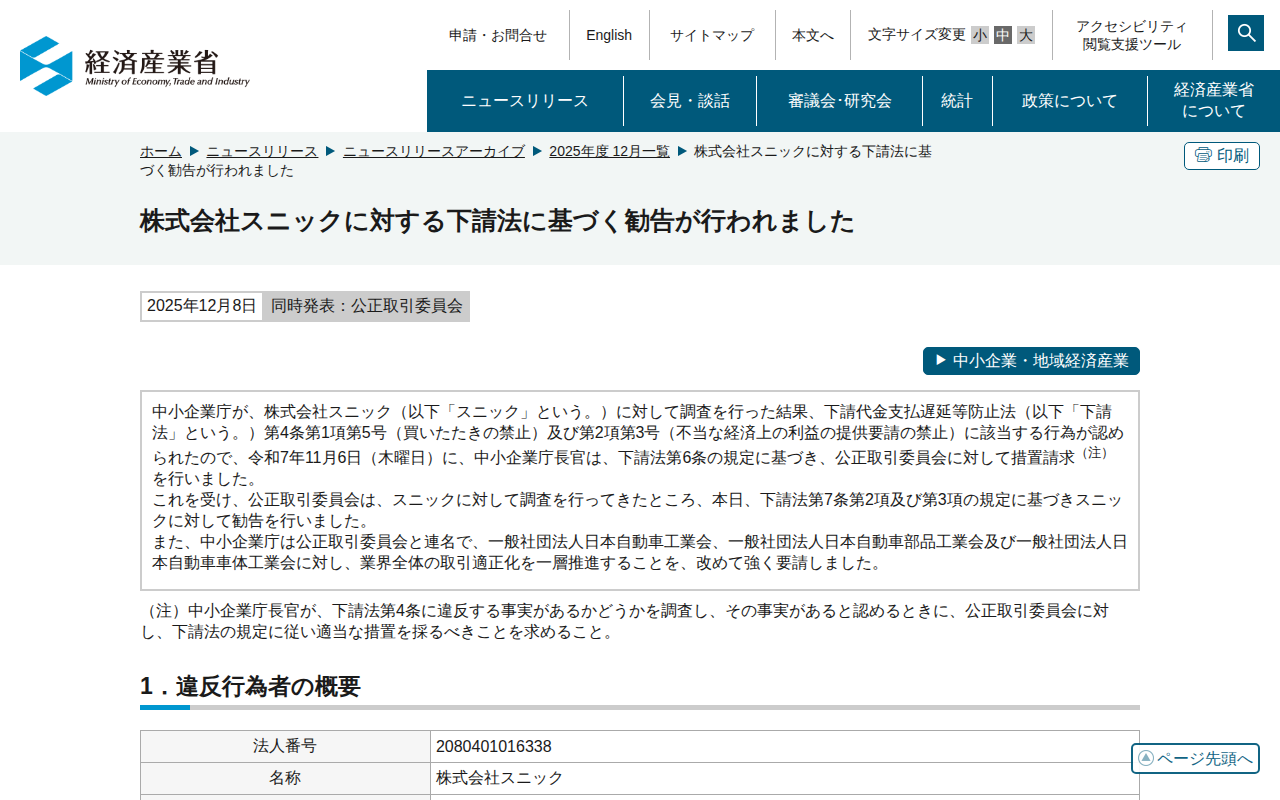Click the 文字サイズ変更 label

point(917,35)
